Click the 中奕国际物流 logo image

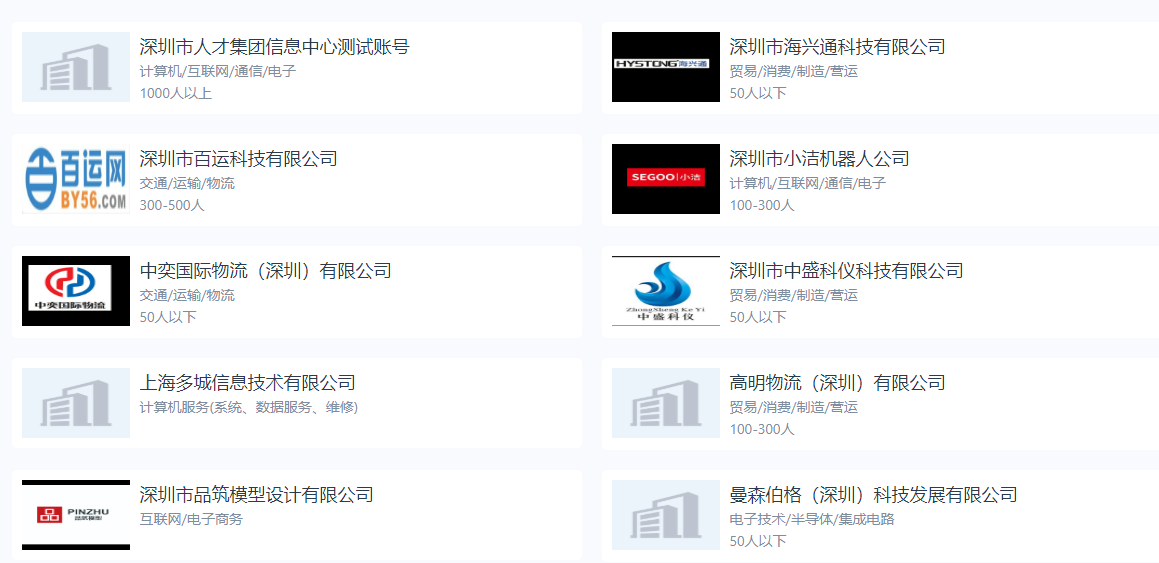76,291
